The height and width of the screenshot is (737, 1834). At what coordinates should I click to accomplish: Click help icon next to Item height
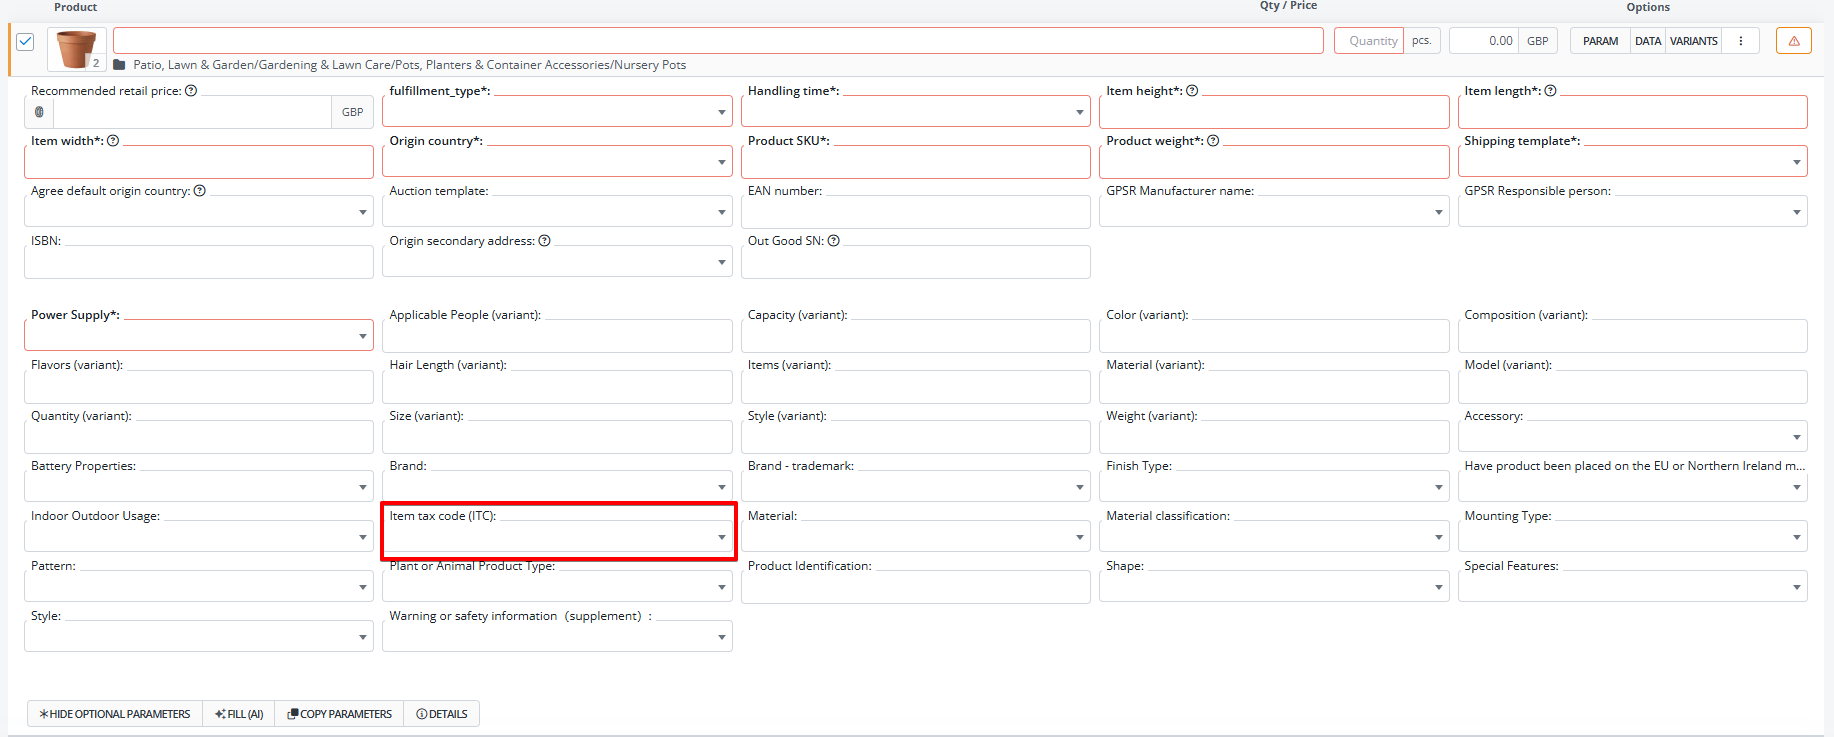[x=1192, y=91]
